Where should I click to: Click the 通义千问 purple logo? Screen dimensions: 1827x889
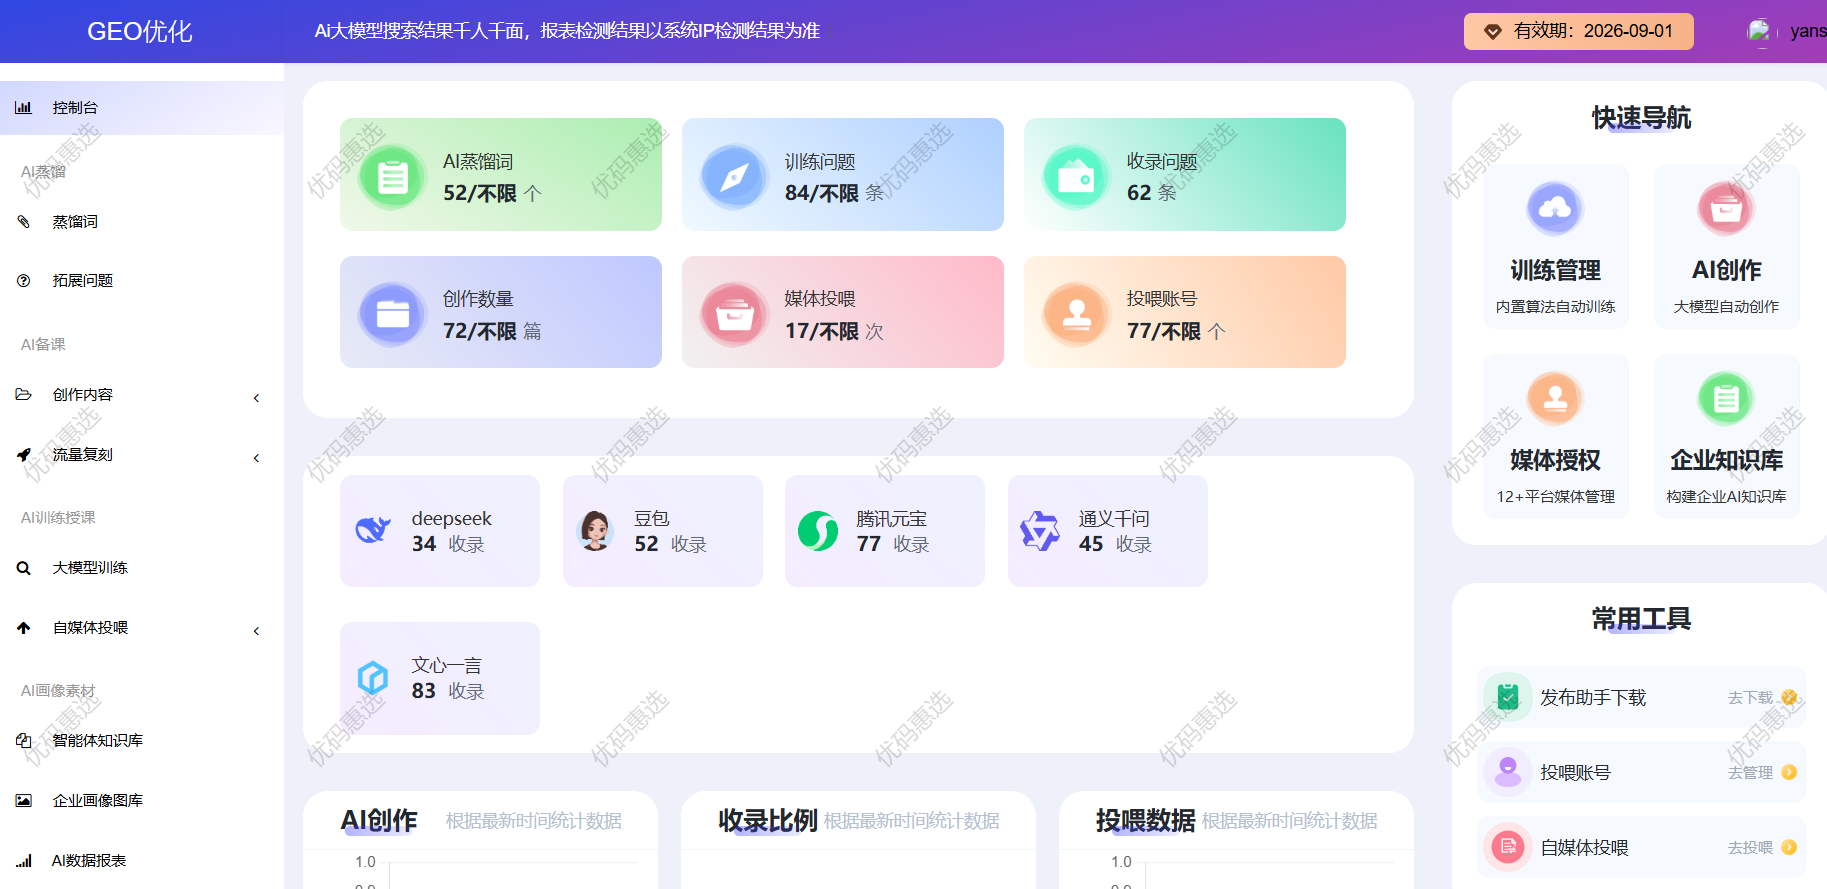click(x=1040, y=530)
